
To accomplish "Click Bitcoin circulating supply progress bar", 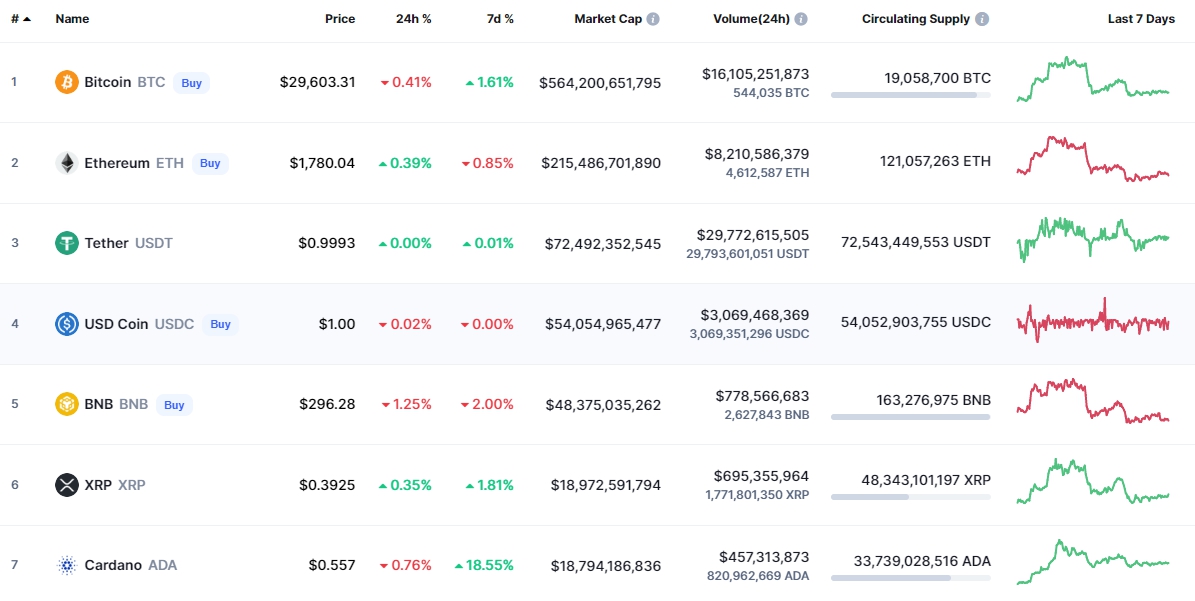I will tap(910, 95).
